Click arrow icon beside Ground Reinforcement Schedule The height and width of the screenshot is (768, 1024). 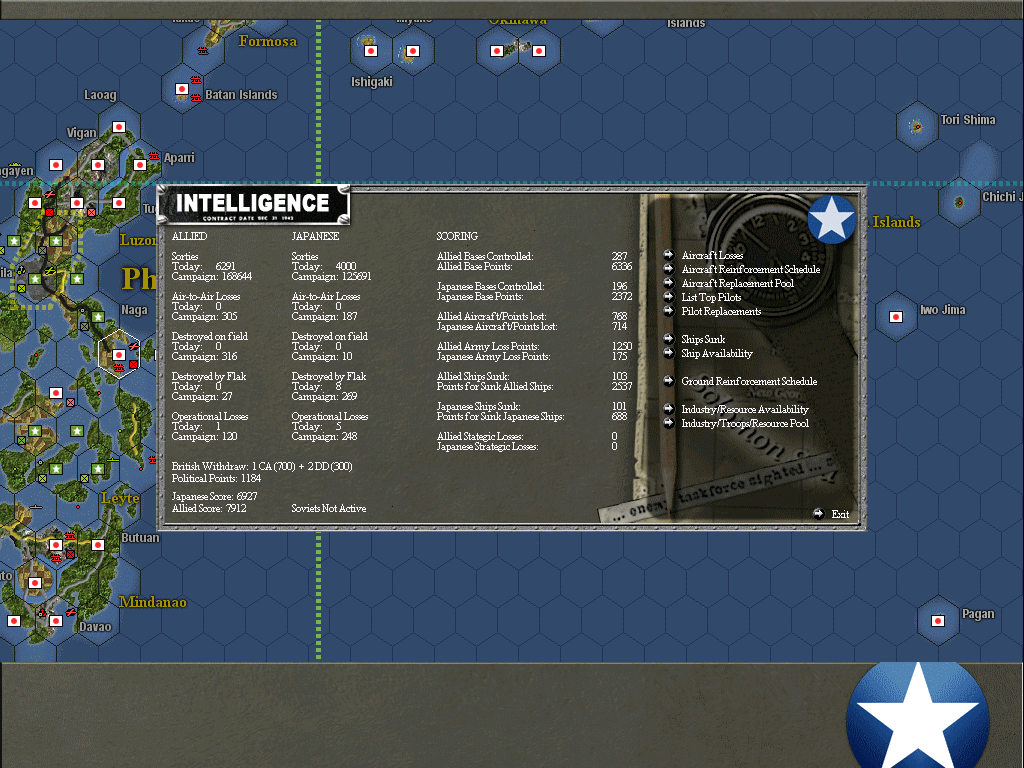click(668, 381)
